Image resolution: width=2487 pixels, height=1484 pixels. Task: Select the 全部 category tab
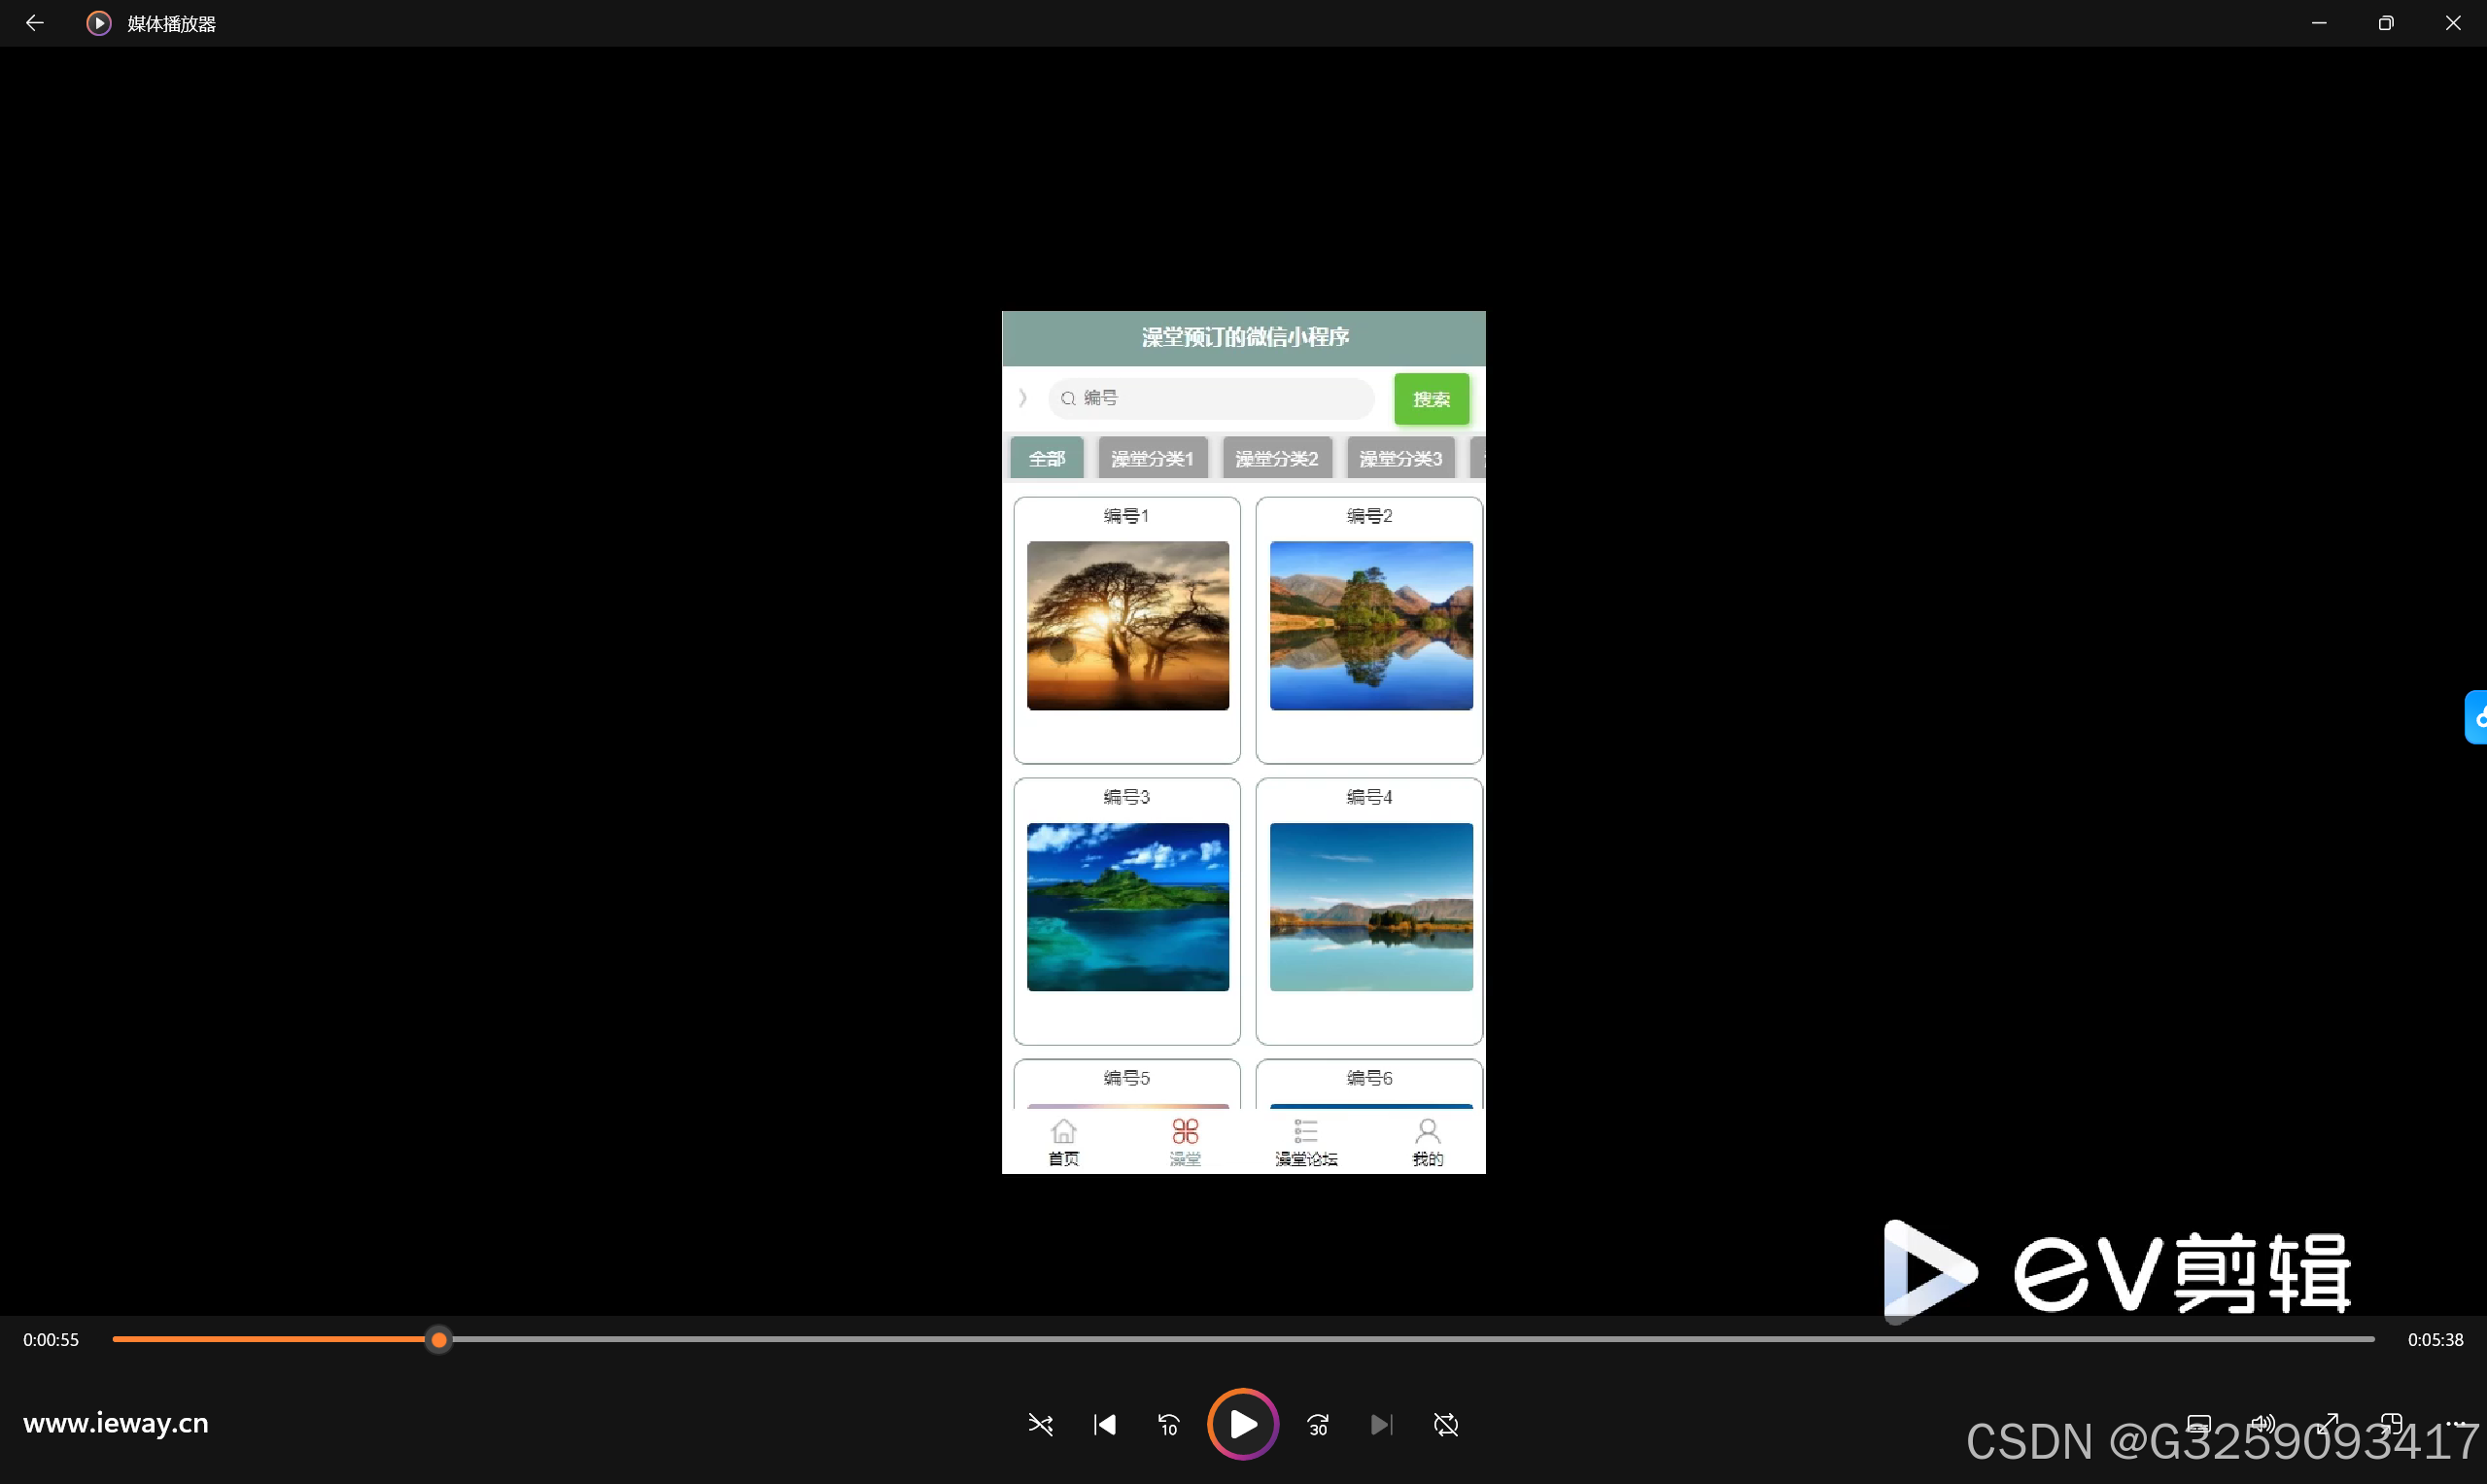click(x=1046, y=458)
